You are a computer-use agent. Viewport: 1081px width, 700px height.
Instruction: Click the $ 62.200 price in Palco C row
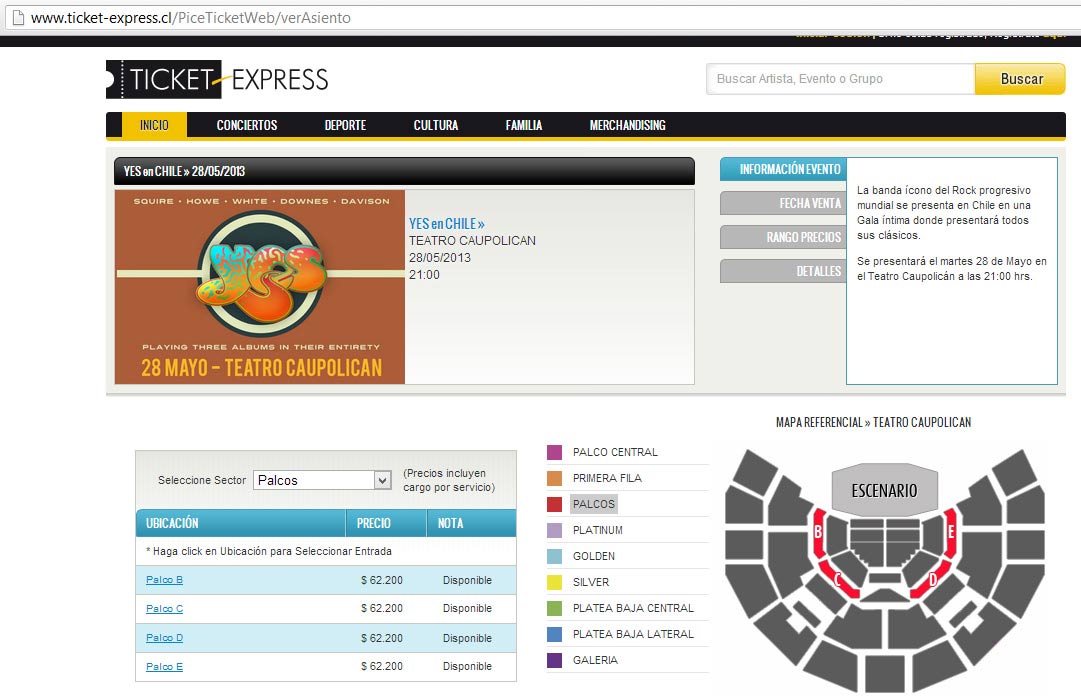pos(382,608)
